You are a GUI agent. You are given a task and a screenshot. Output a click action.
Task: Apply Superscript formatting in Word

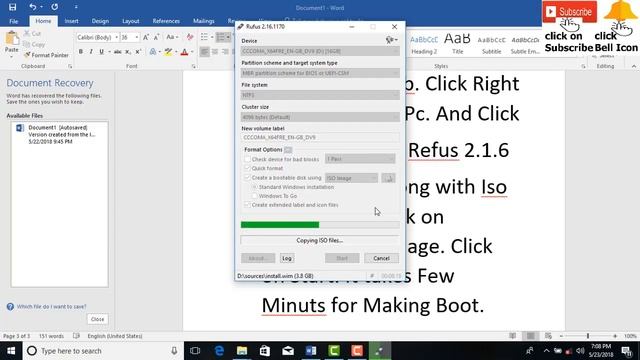pyautogui.click(x=138, y=52)
